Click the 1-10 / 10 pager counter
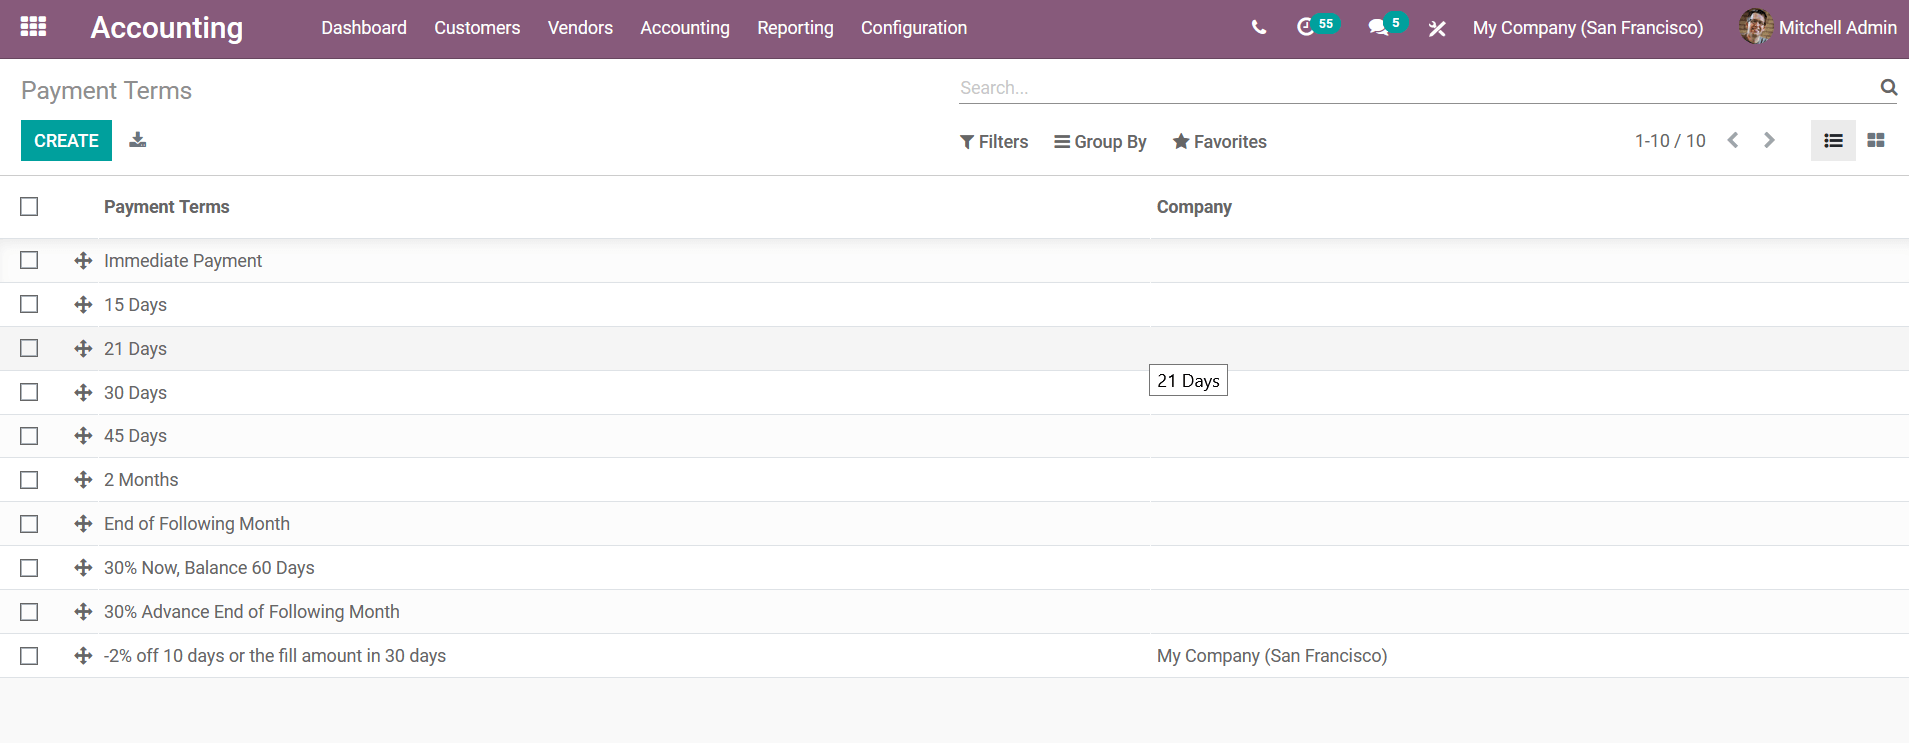Image resolution: width=1909 pixels, height=743 pixels. tap(1670, 141)
